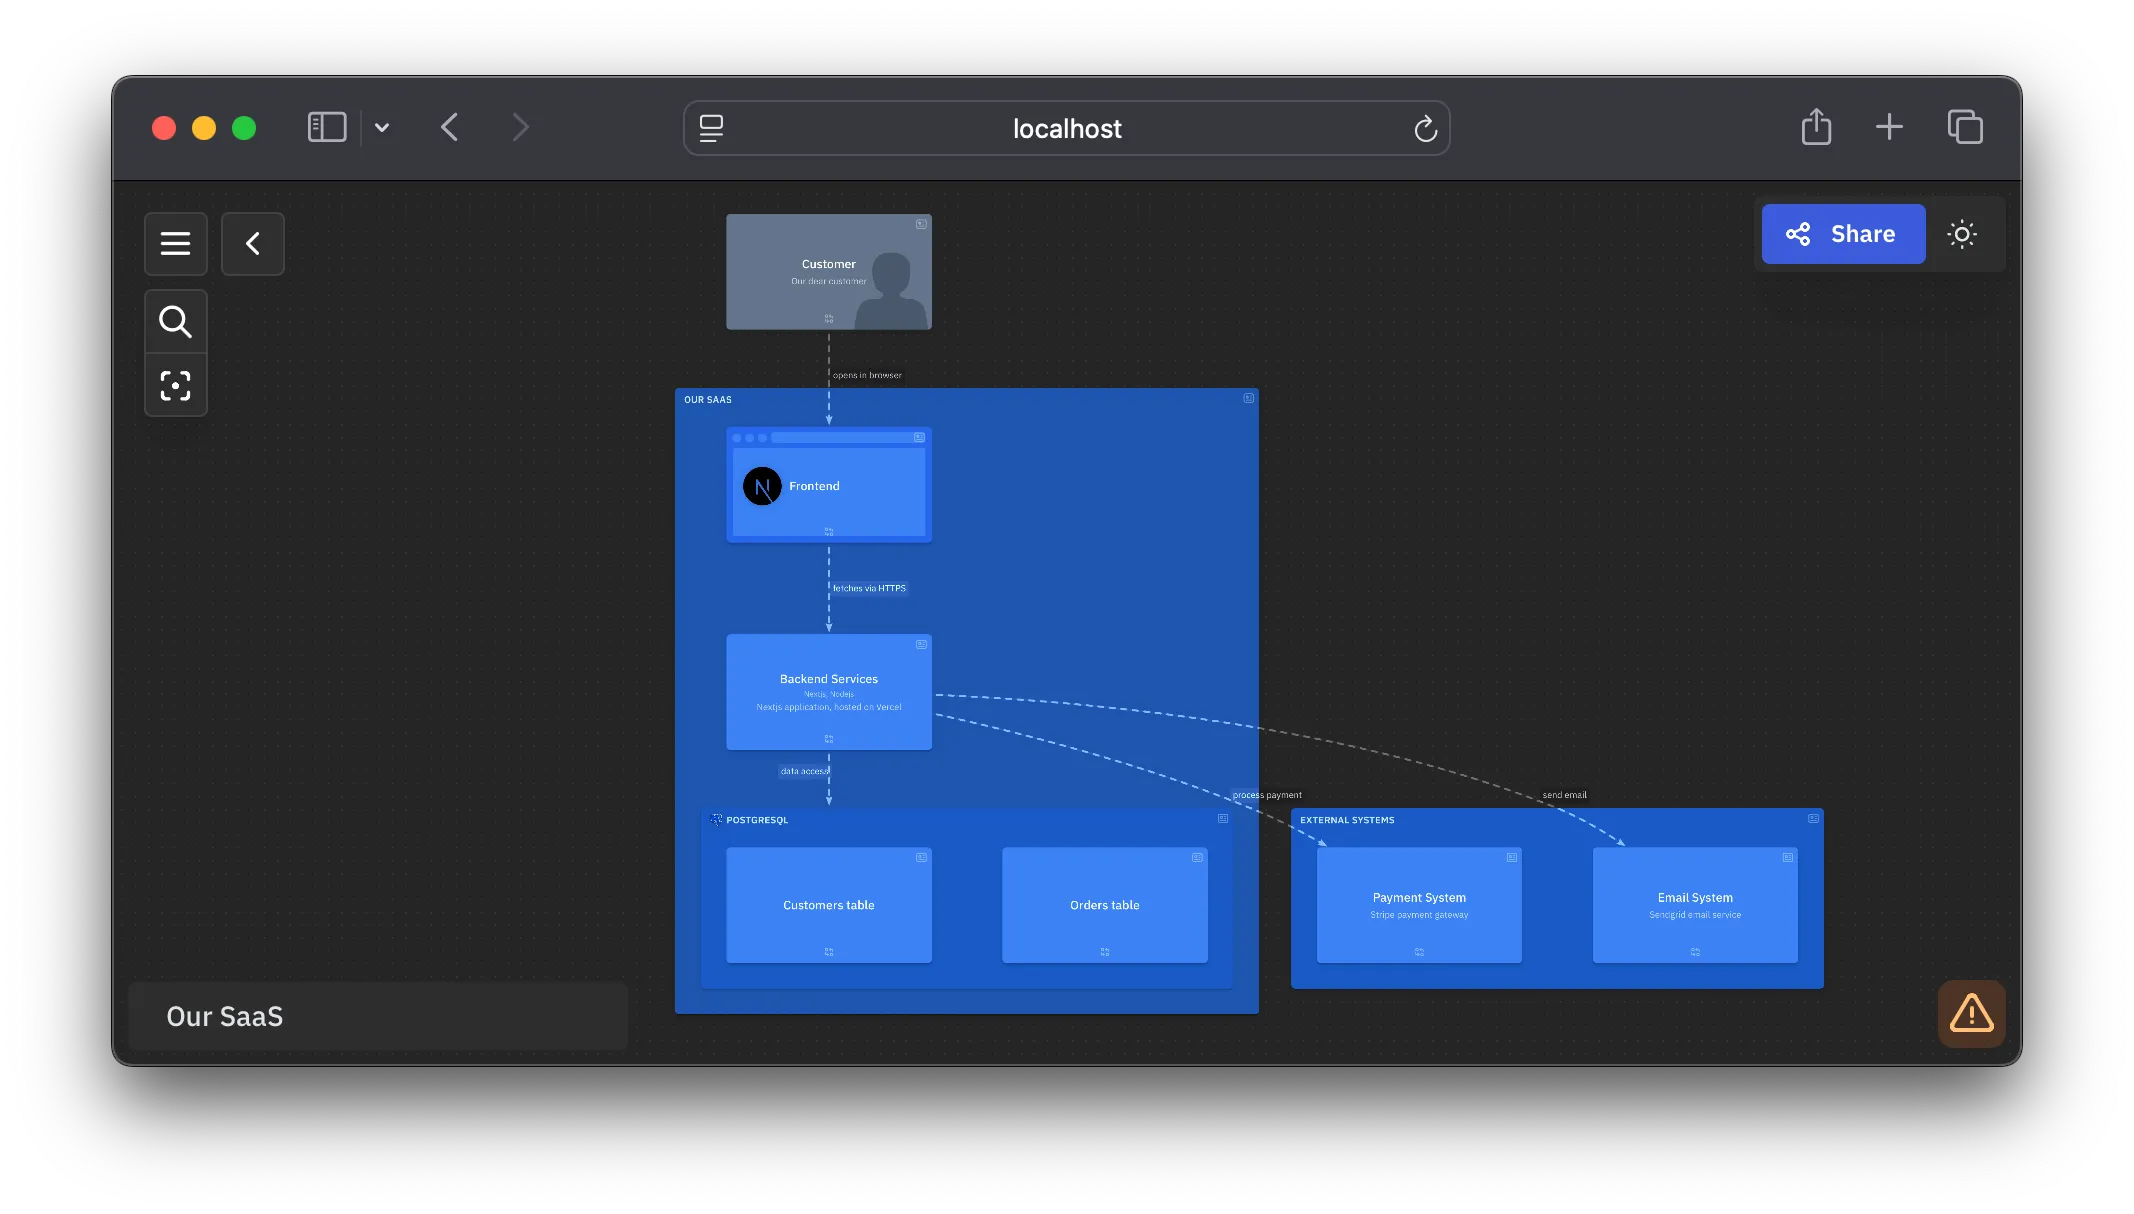Open details icon on Backend Services node

[x=921, y=645]
